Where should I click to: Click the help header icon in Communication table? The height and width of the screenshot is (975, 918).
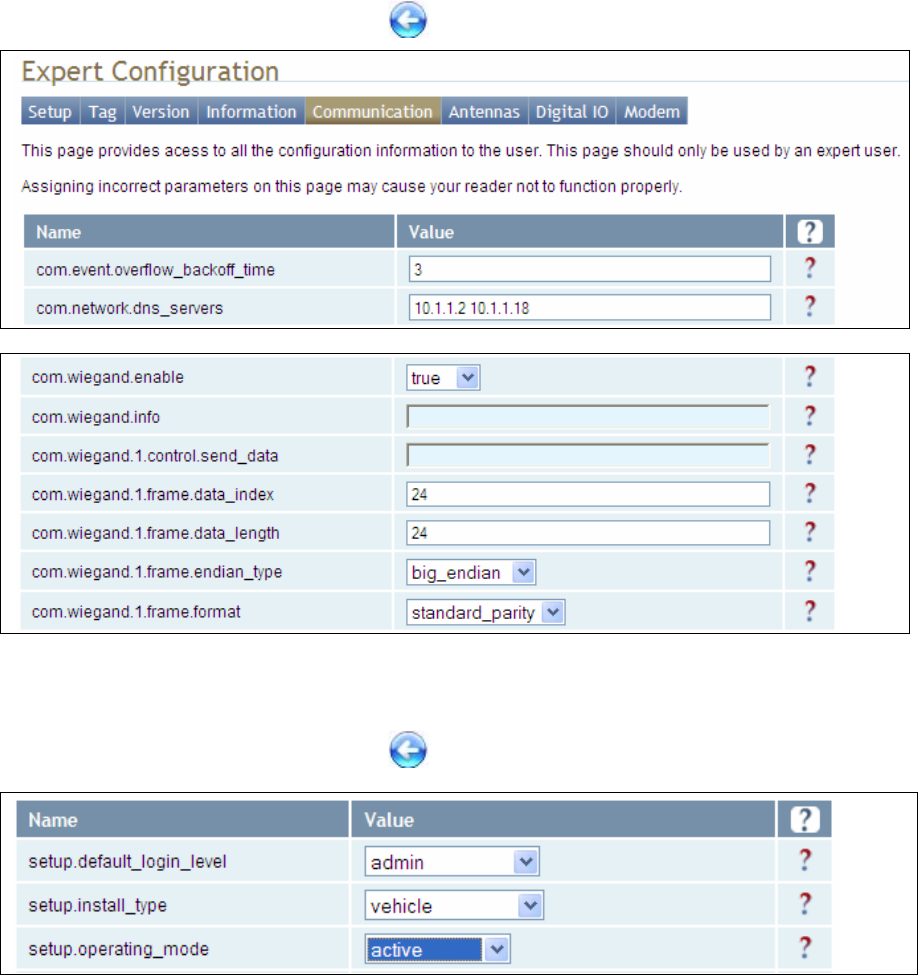(x=809, y=232)
